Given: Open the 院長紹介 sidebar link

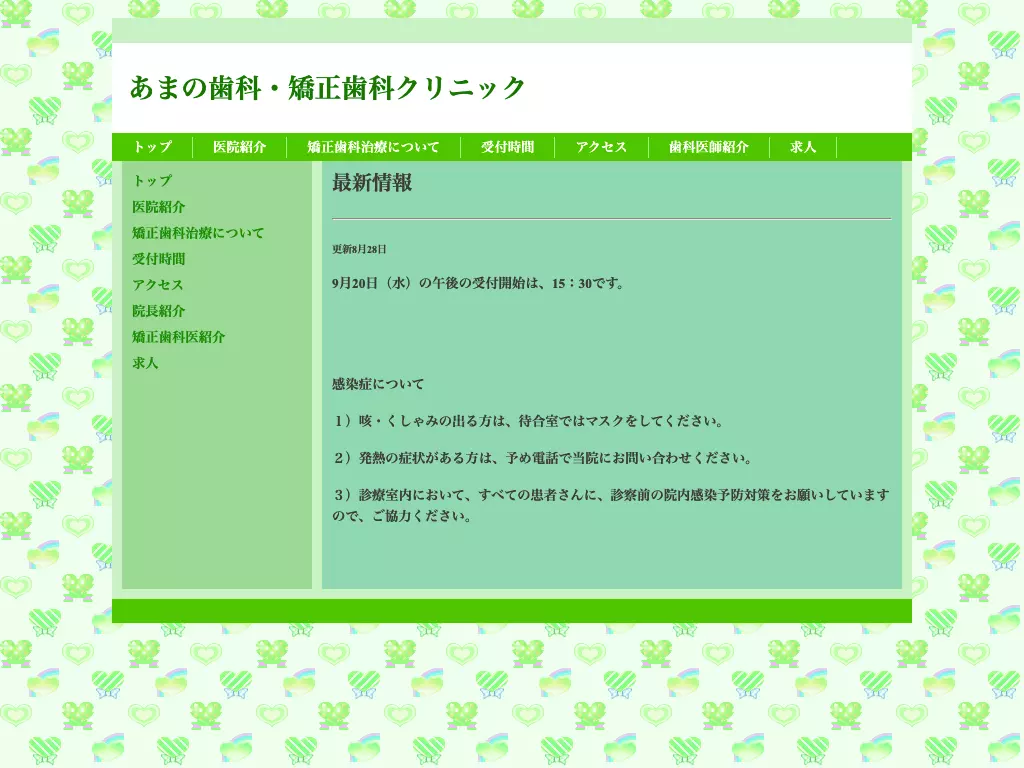Looking at the screenshot, I should 159,311.
